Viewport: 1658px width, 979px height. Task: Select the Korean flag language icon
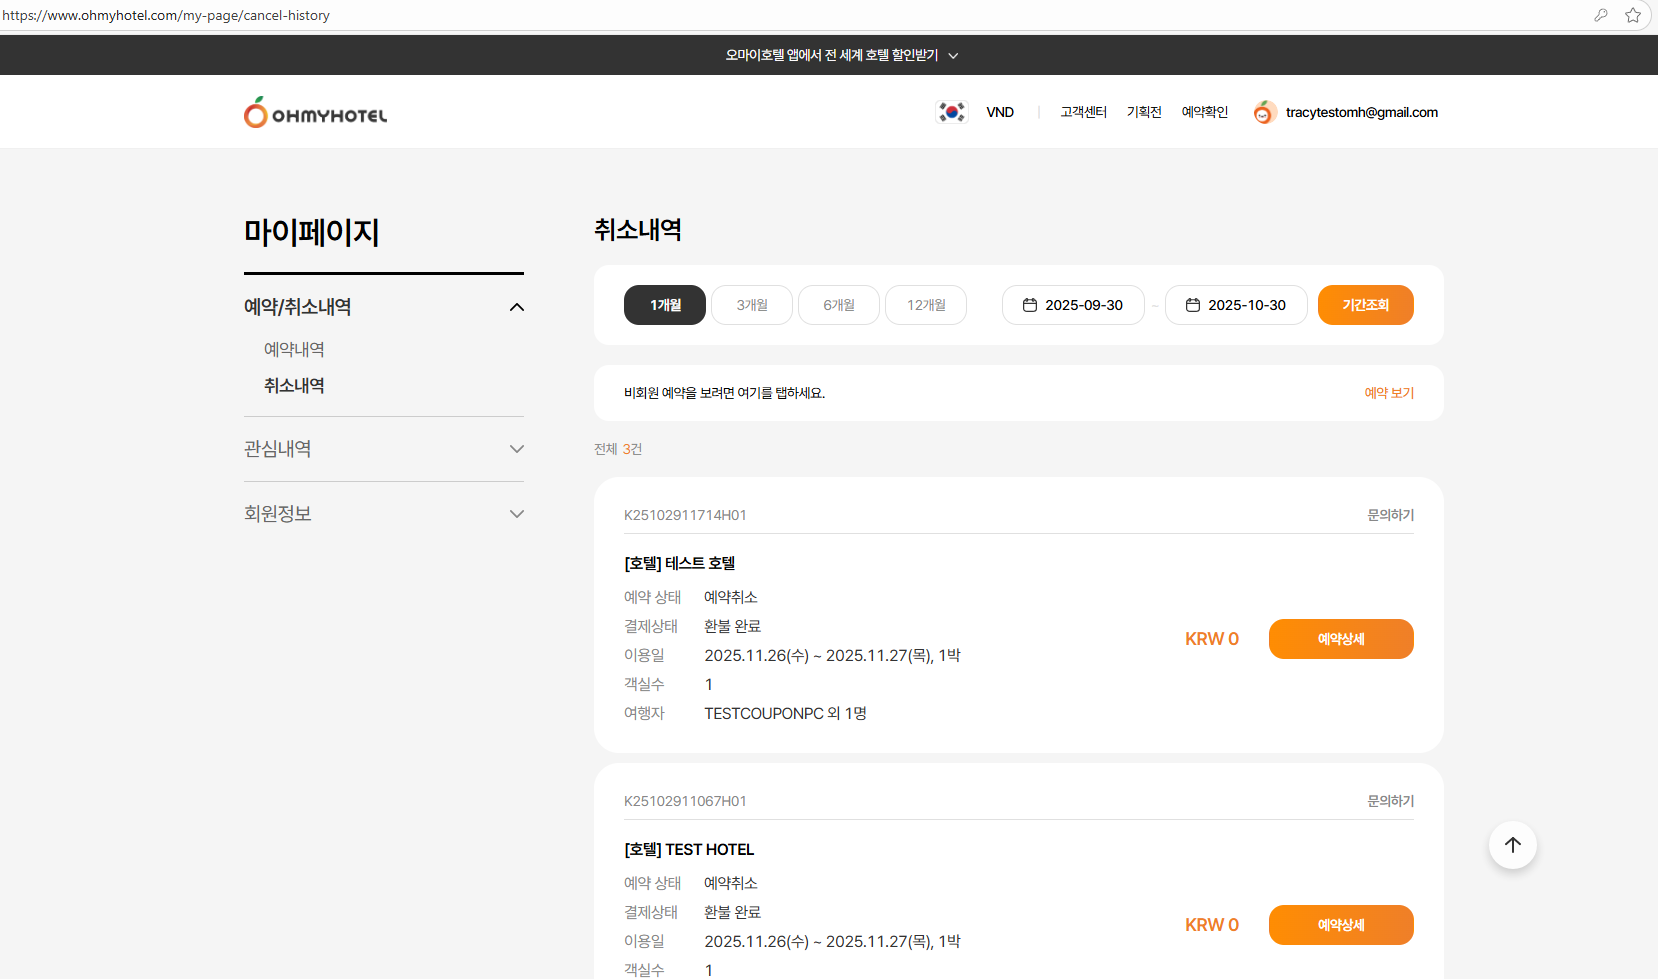point(951,112)
